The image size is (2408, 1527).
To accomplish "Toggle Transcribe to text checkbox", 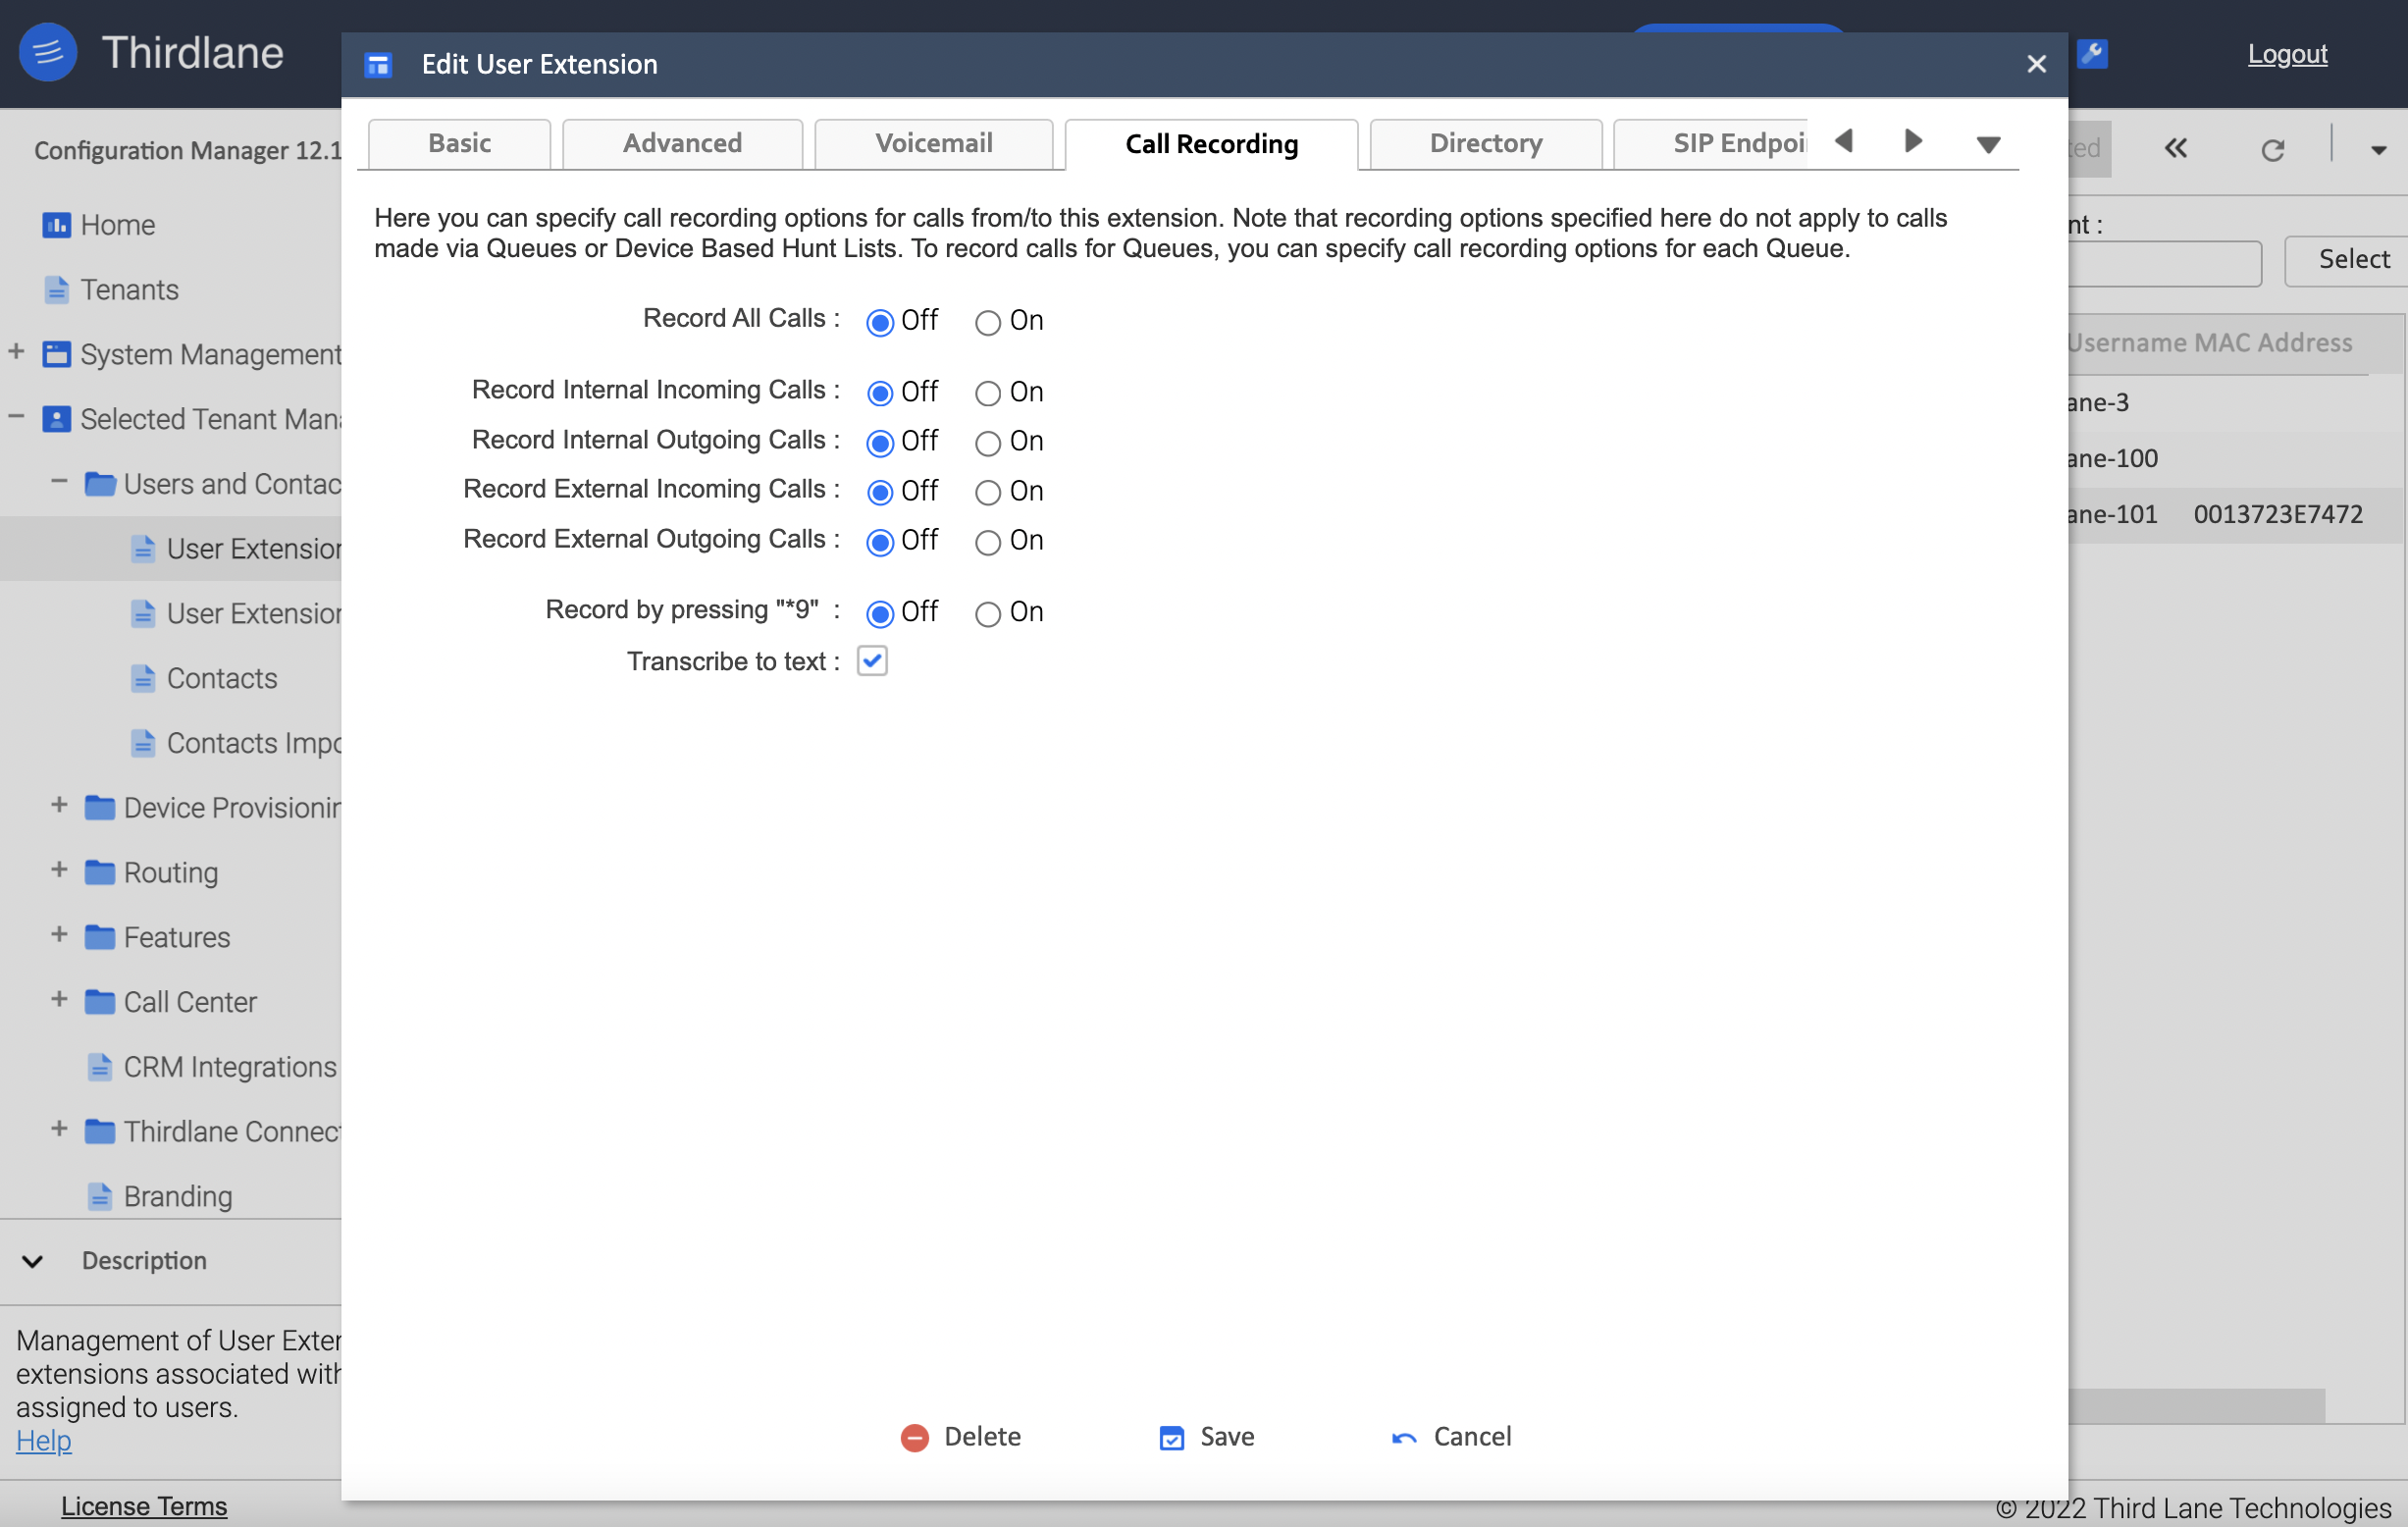I will pos(872,661).
